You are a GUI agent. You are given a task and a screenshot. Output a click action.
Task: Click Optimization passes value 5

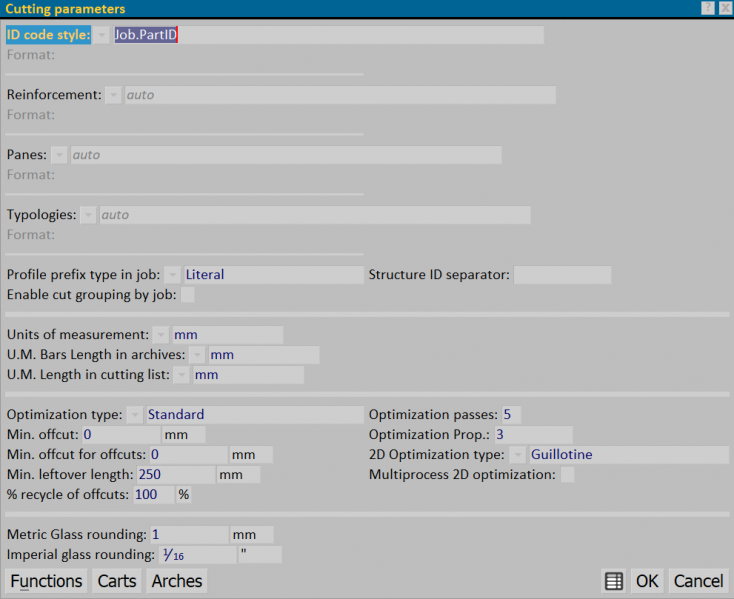pos(511,415)
